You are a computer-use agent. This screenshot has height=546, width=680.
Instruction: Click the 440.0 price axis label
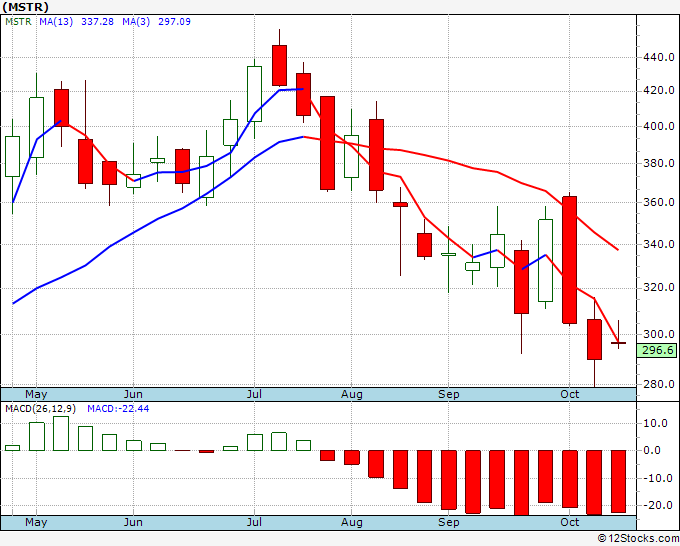659,57
